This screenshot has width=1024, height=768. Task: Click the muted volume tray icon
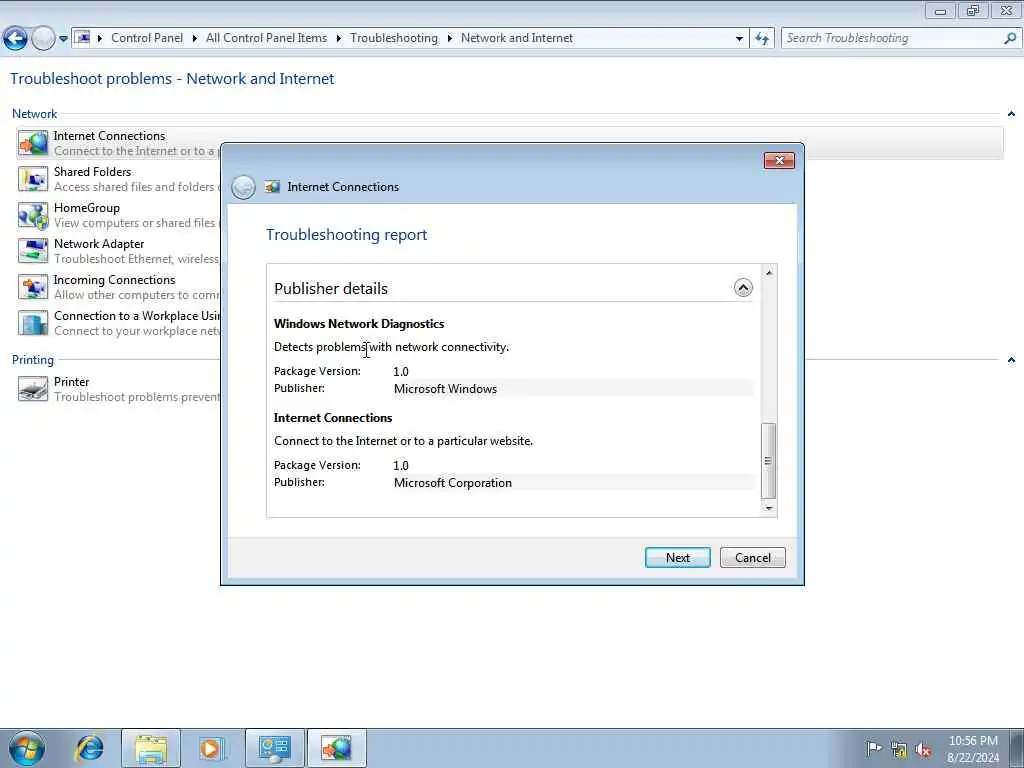point(923,750)
